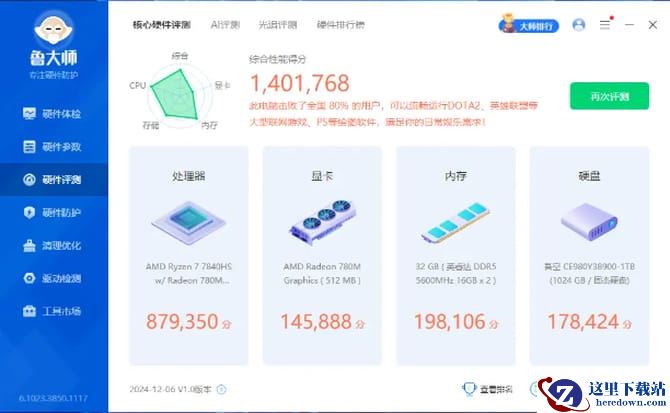Click the 综合性能得分 heading
670x413 pixels.
pos(278,59)
